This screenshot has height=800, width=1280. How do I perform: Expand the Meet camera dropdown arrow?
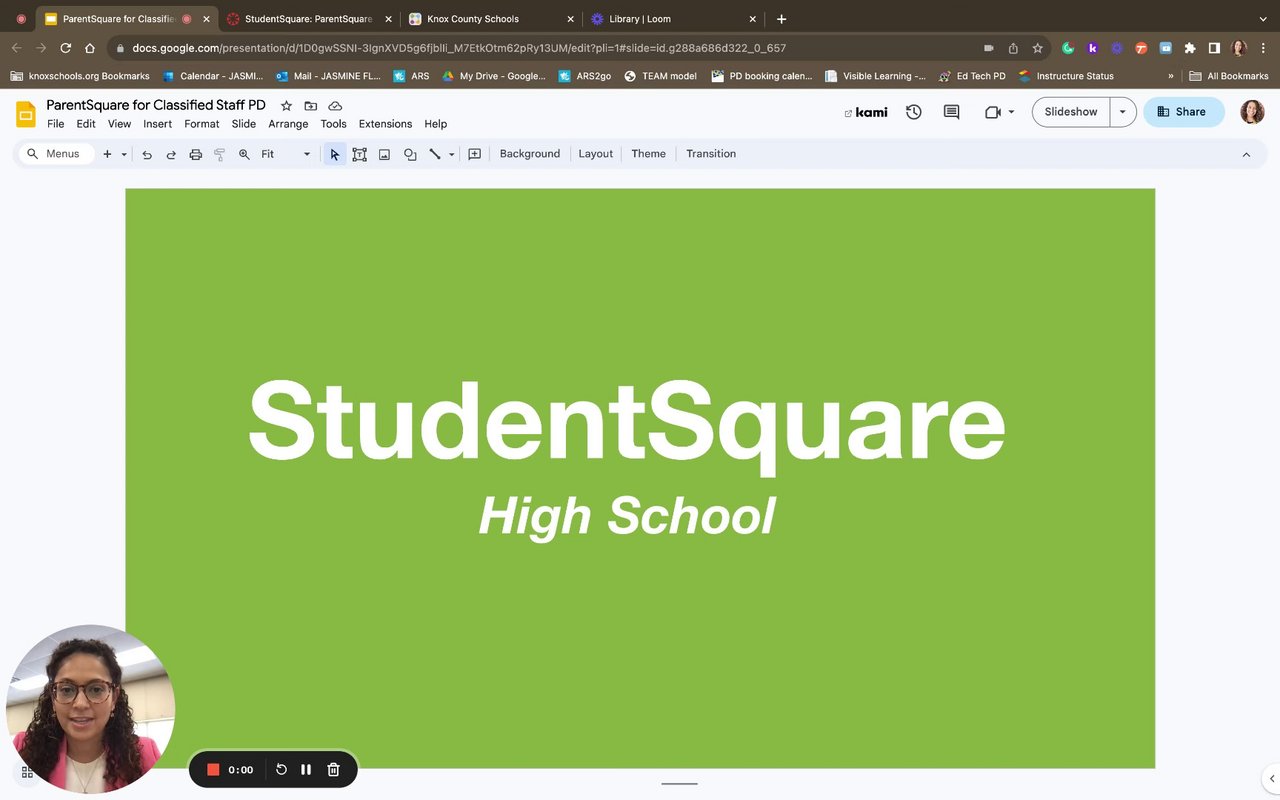1011,112
